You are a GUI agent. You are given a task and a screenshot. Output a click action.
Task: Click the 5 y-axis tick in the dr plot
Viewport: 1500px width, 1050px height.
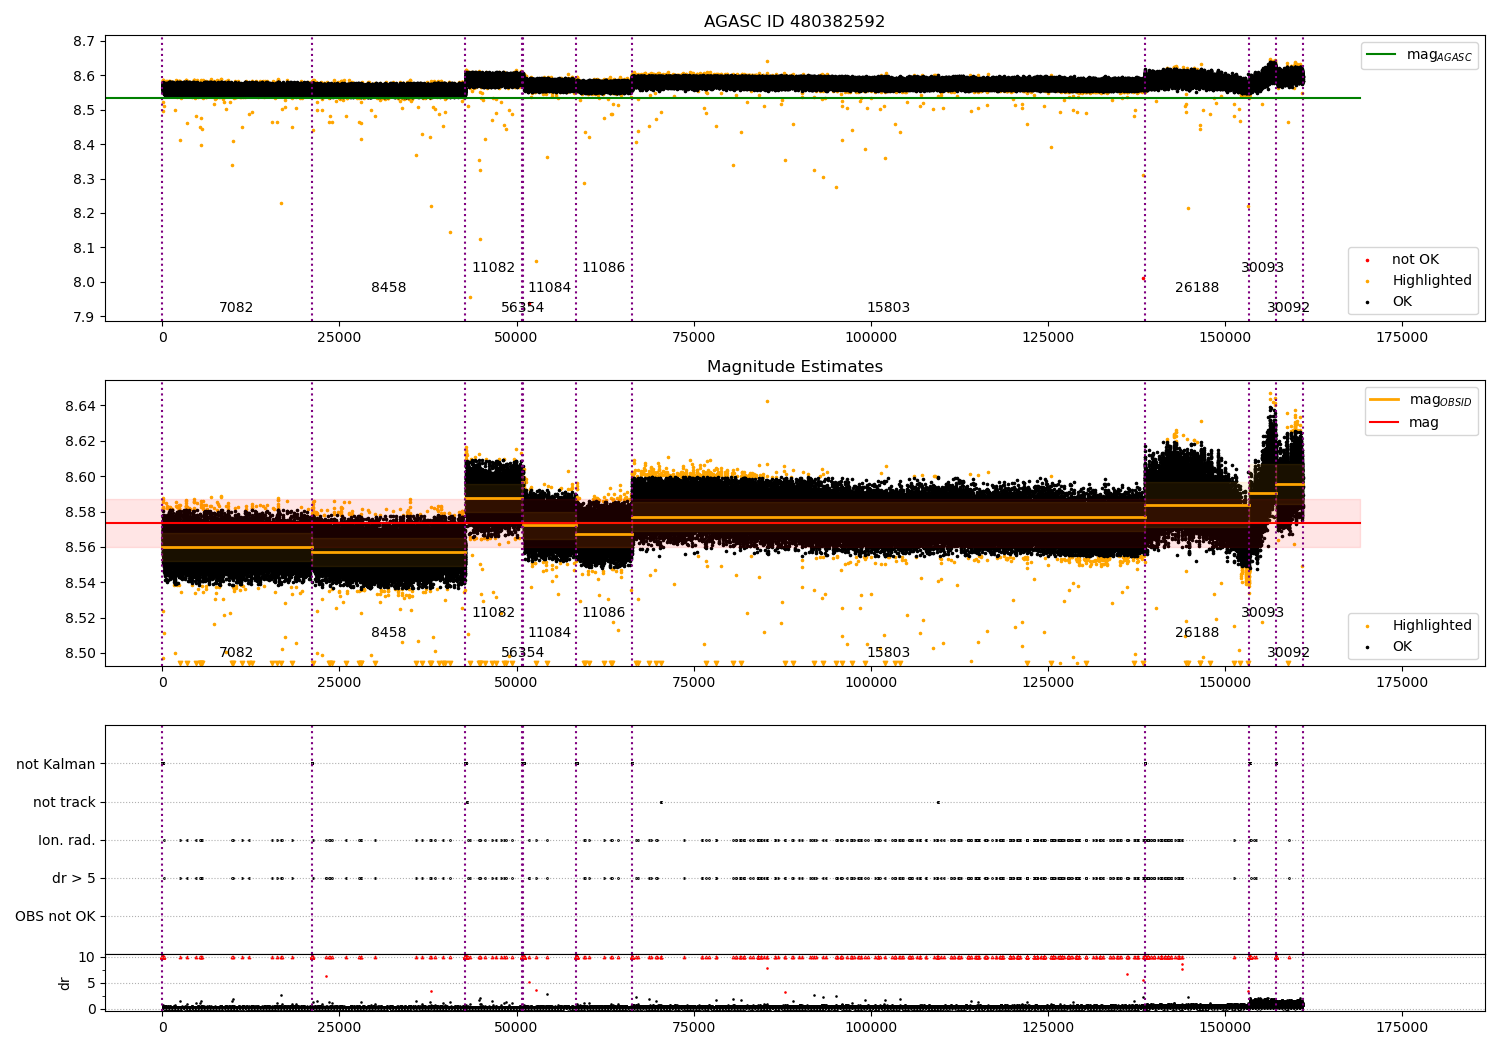point(91,983)
